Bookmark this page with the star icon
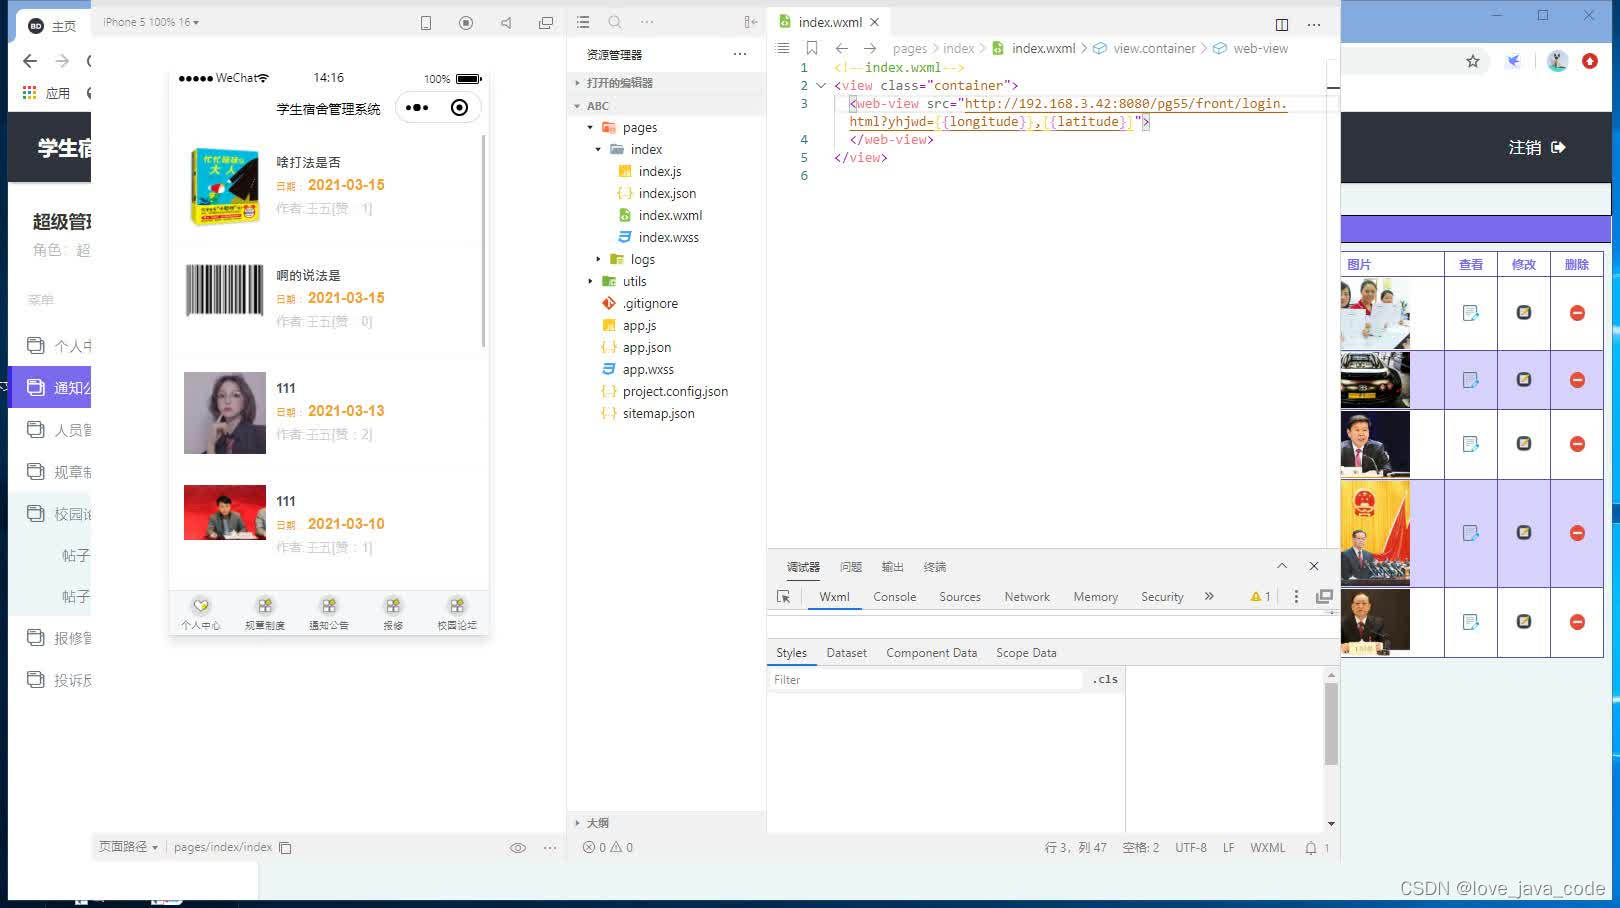This screenshot has height=908, width=1620. click(x=1473, y=61)
